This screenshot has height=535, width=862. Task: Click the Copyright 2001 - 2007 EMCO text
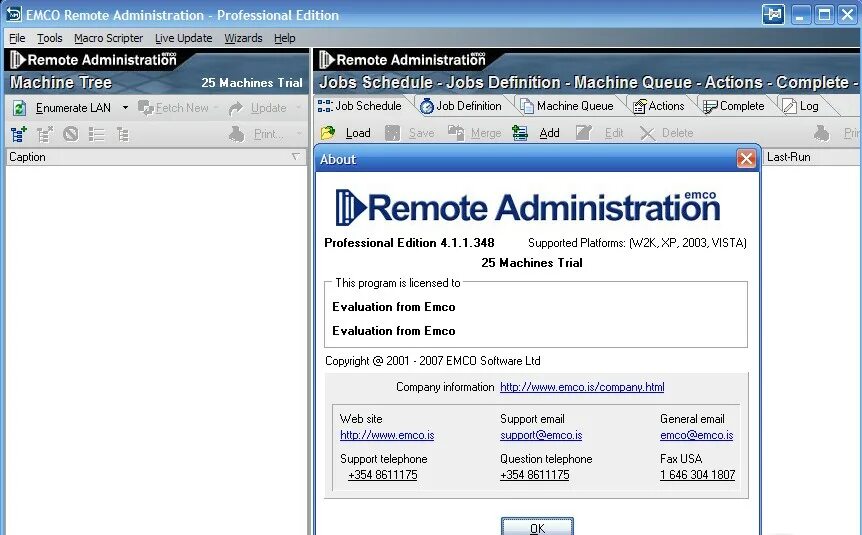[433, 361]
